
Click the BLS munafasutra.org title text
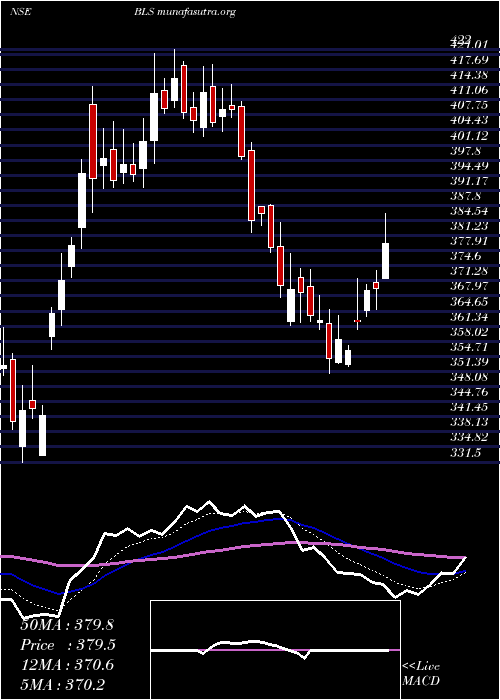pyautogui.click(x=184, y=12)
